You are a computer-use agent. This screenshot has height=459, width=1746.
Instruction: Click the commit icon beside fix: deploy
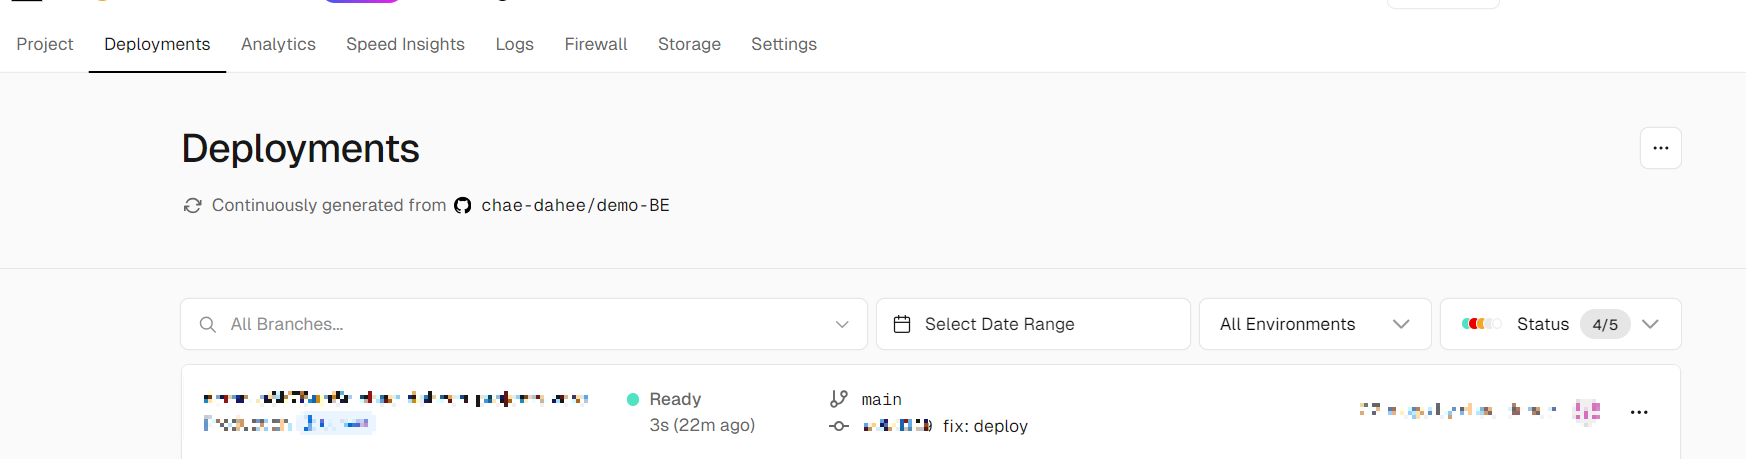click(x=838, y=426)
